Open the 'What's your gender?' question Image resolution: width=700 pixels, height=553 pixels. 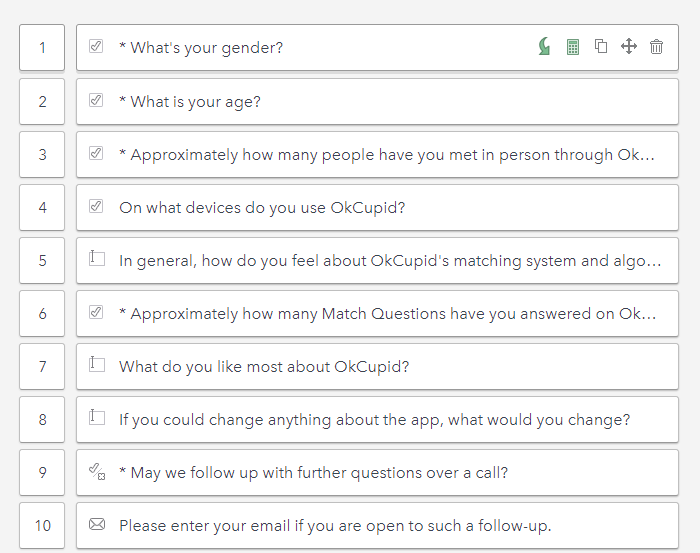(377, 47)
